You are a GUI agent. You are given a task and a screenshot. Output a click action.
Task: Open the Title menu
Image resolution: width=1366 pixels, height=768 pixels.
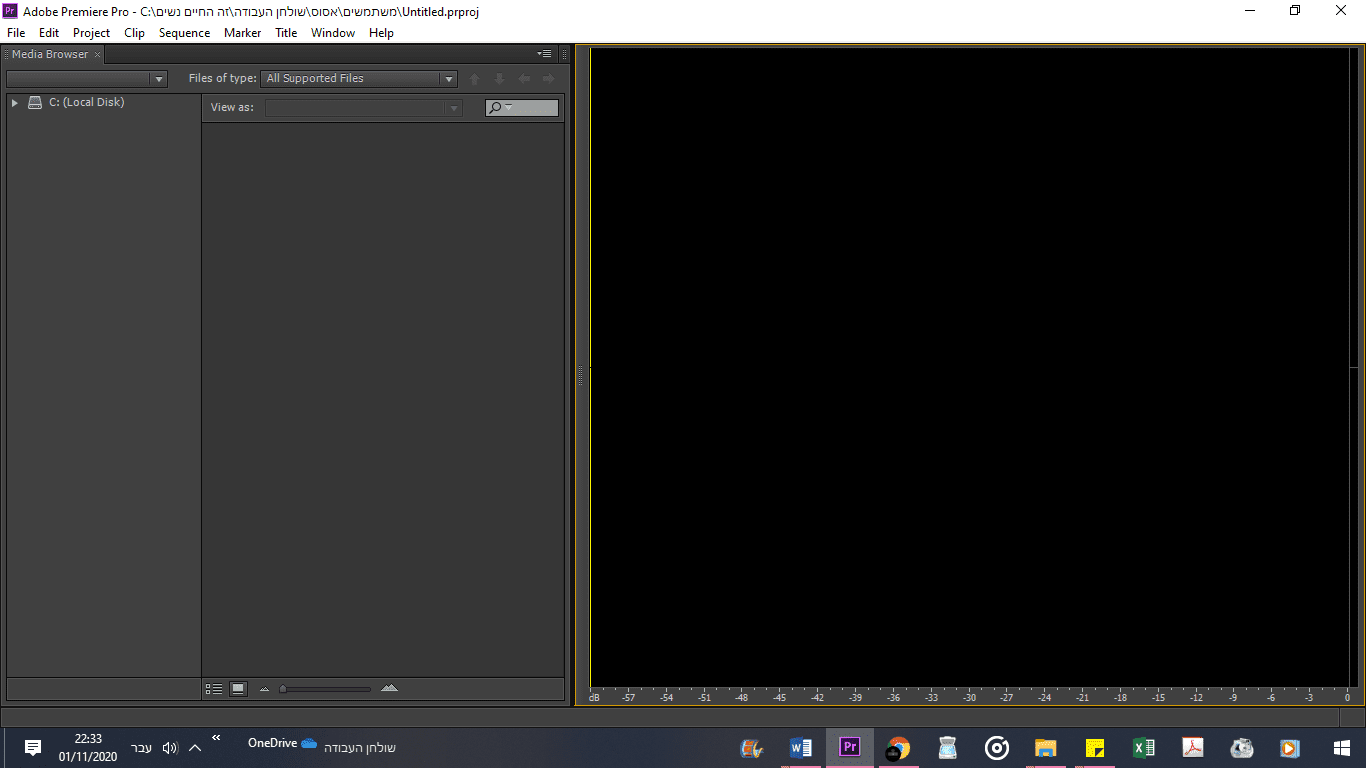[286, 33]
